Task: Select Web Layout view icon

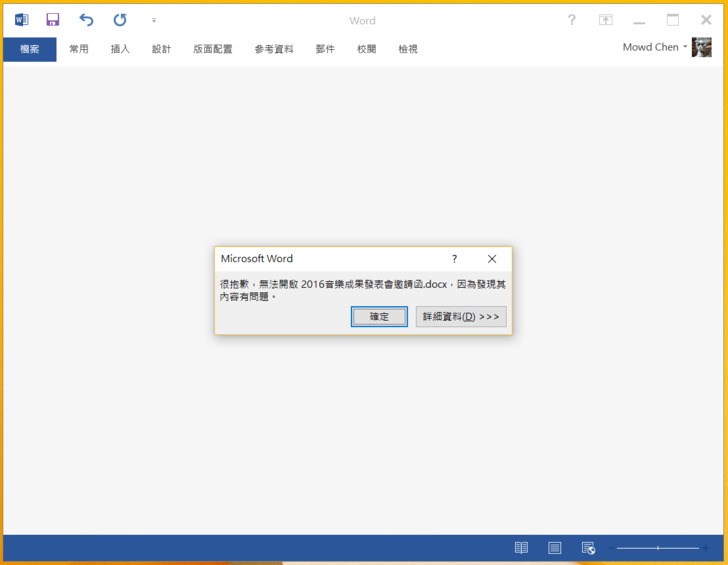Action: 588,548
